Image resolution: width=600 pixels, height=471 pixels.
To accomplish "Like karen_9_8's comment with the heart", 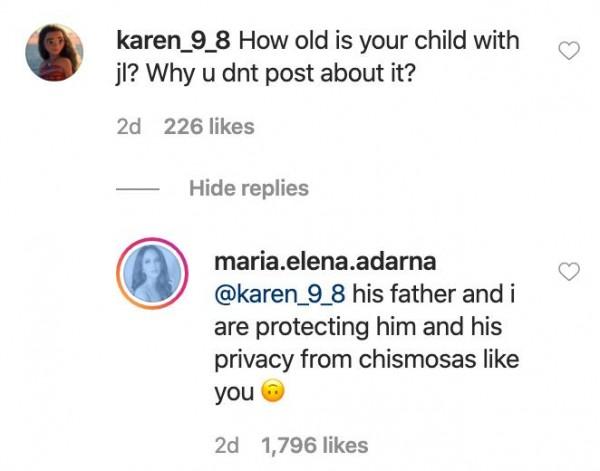I will 569,51.
